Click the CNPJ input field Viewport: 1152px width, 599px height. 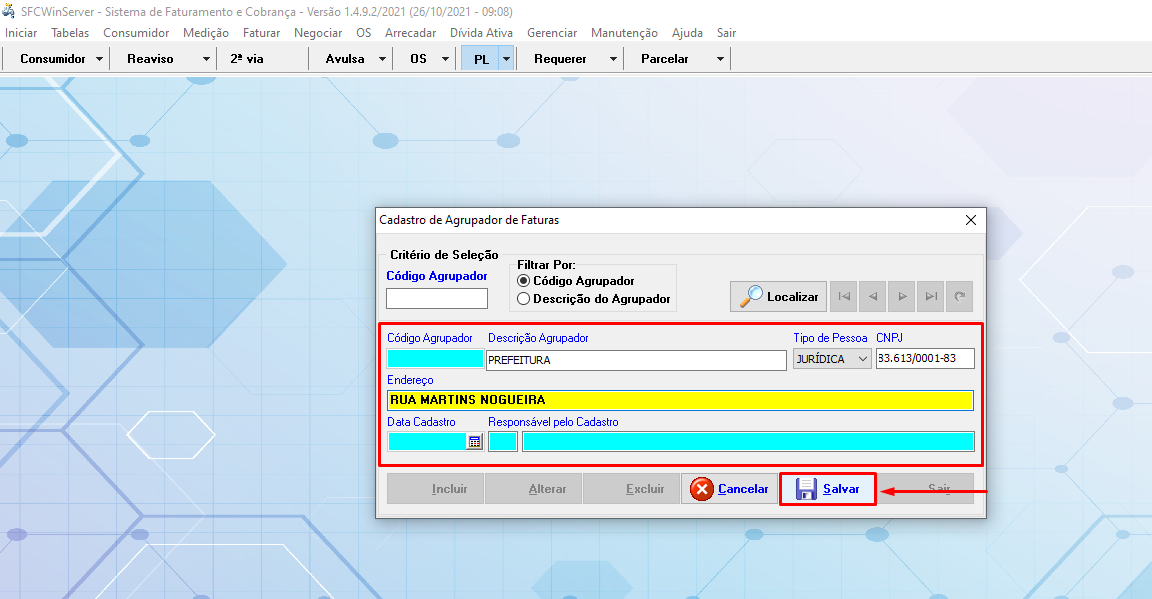coord(923,359)
